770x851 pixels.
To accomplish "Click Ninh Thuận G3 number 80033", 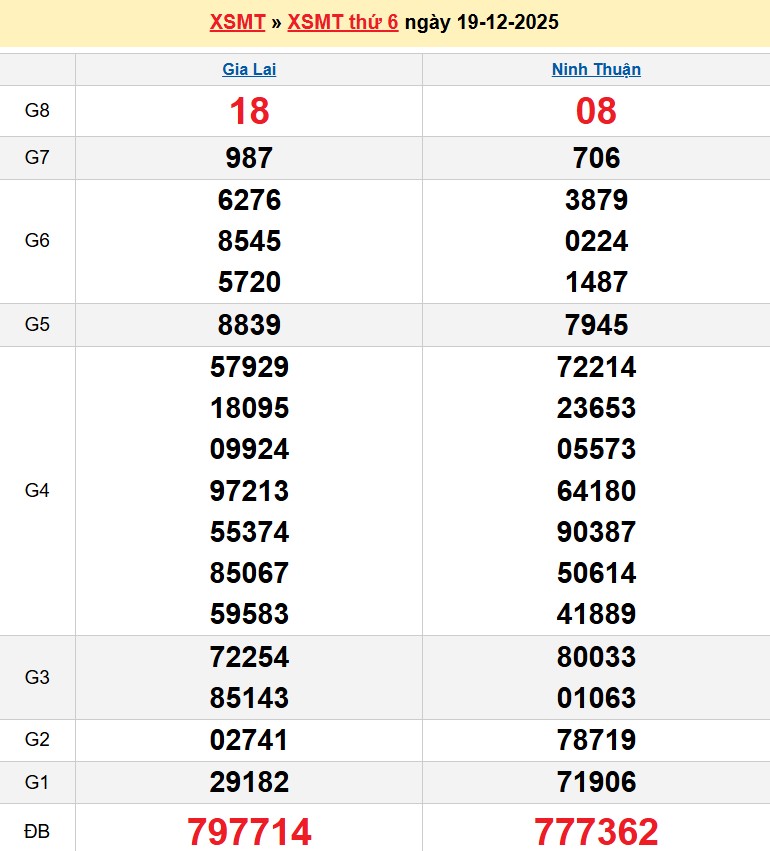I will pos(596,657).
